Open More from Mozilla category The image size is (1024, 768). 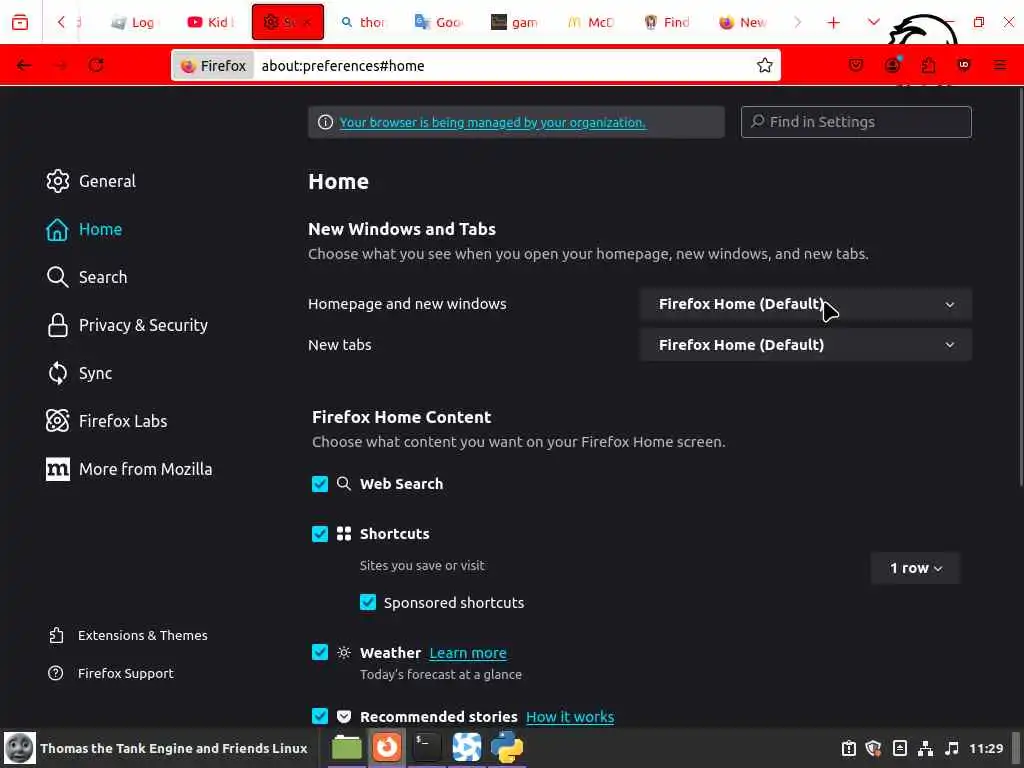(129, 469)
